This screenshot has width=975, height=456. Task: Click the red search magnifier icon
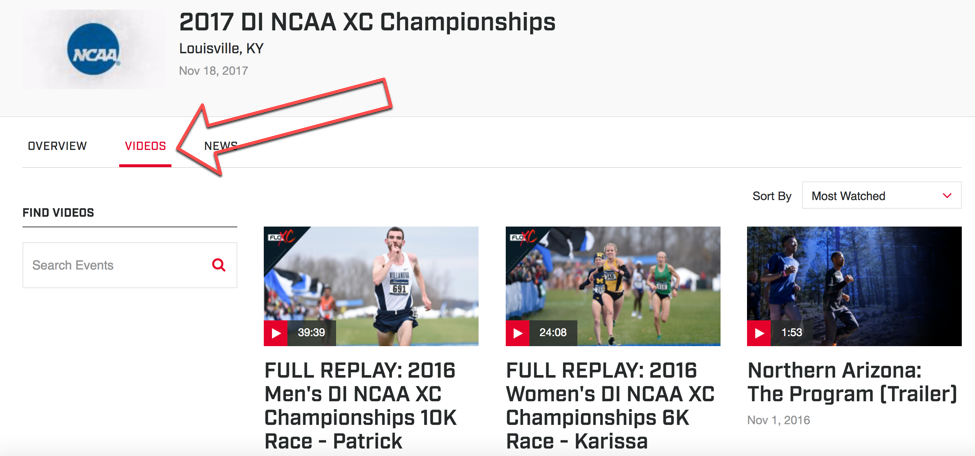pos(219,265)
